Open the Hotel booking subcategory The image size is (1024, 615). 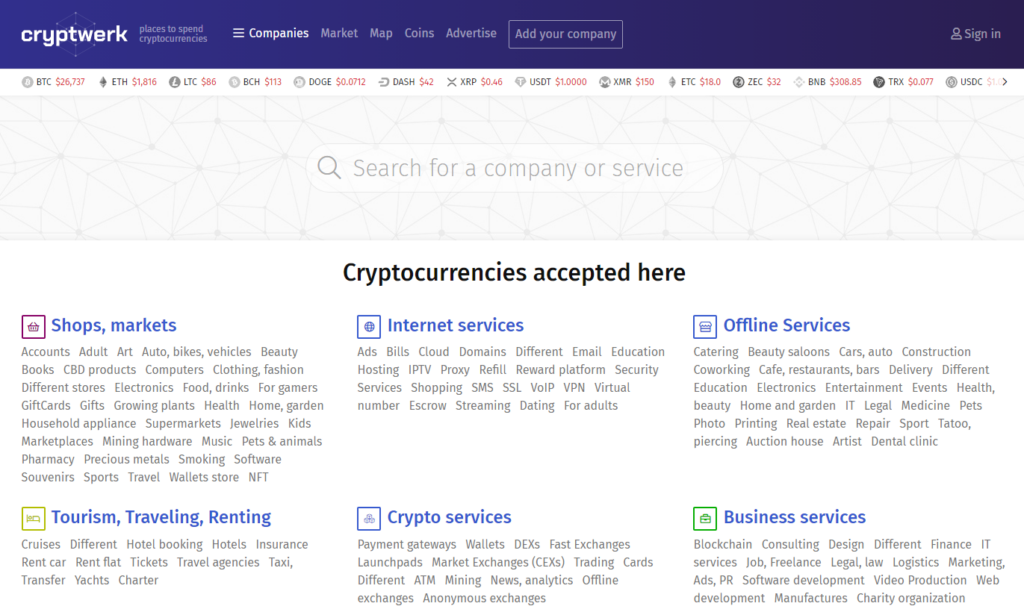(x=165, y=544)
